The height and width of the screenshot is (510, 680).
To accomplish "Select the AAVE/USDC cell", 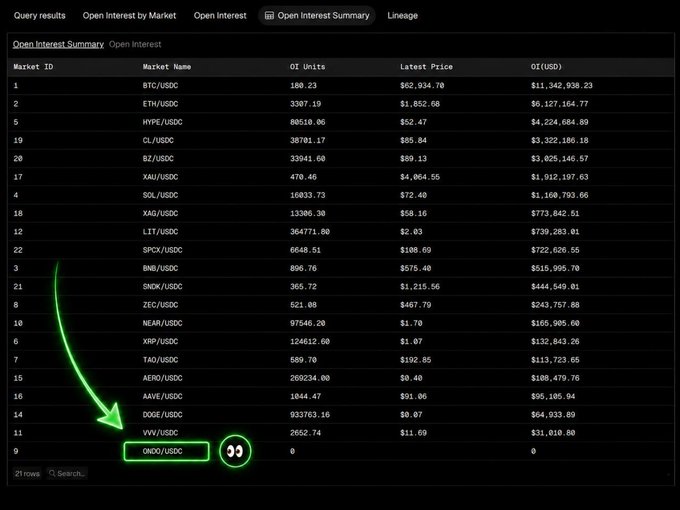I will point(163,396).
